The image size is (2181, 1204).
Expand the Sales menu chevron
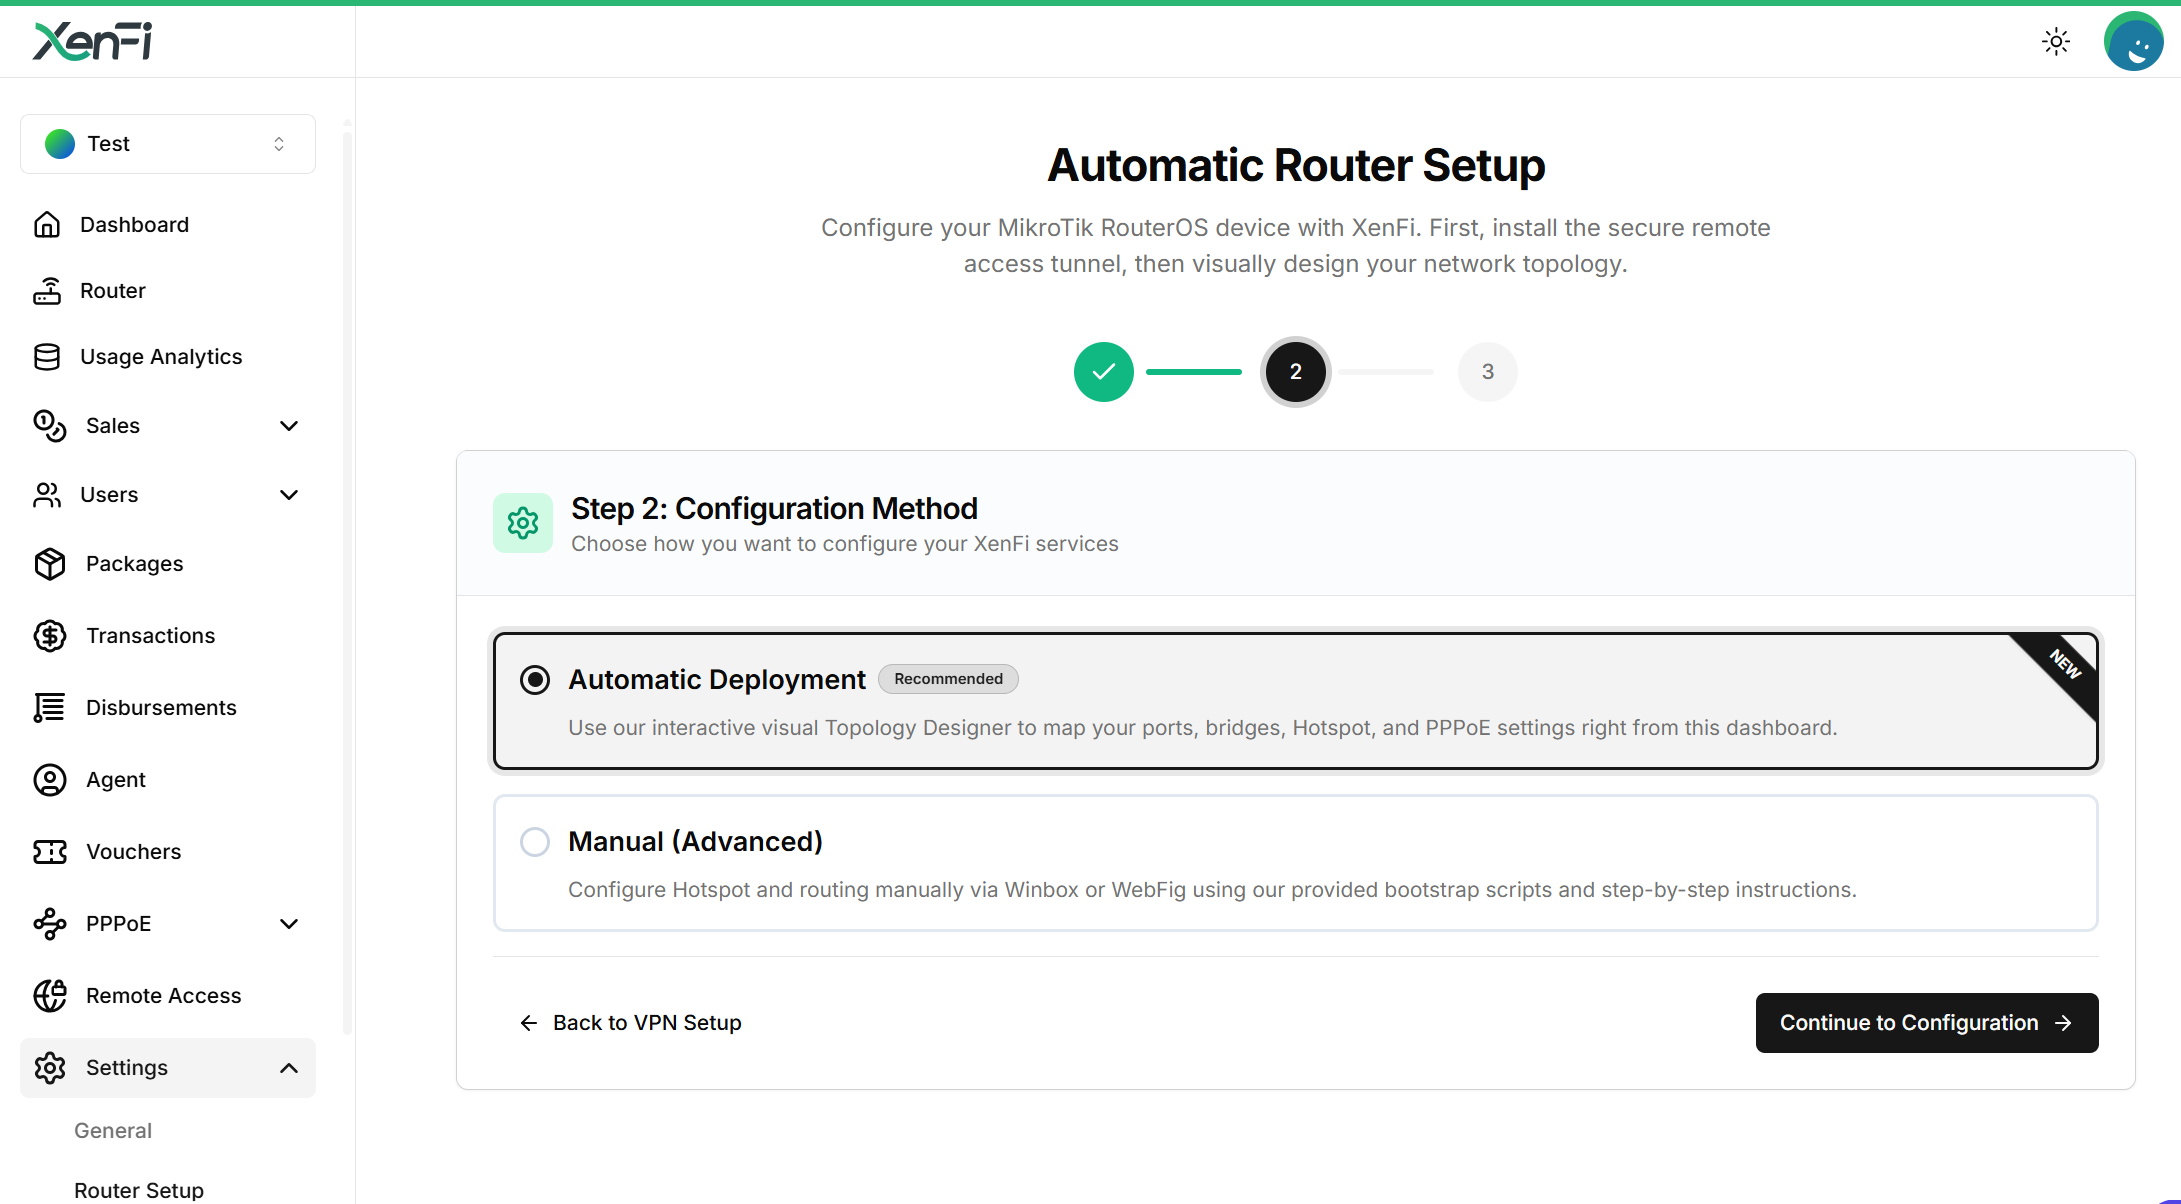click(x=289, y=426)
